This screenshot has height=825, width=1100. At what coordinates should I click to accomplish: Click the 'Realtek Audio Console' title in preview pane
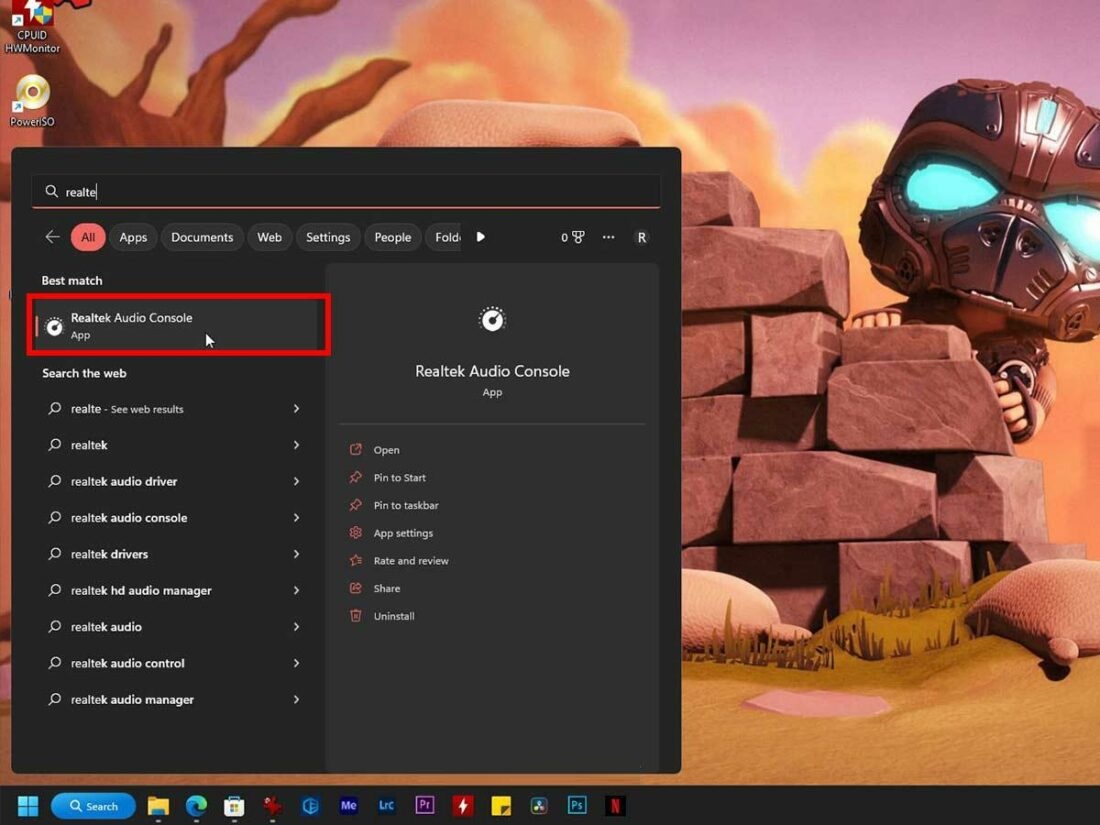coord(492,371)
